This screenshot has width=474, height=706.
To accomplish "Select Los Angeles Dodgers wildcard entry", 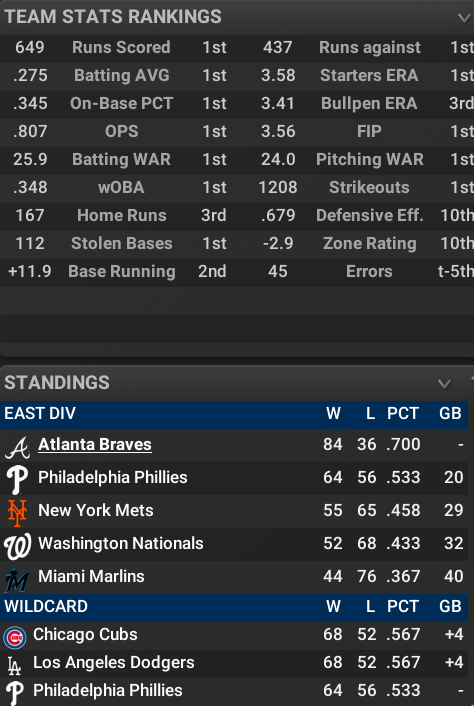I will coord(113,662).
